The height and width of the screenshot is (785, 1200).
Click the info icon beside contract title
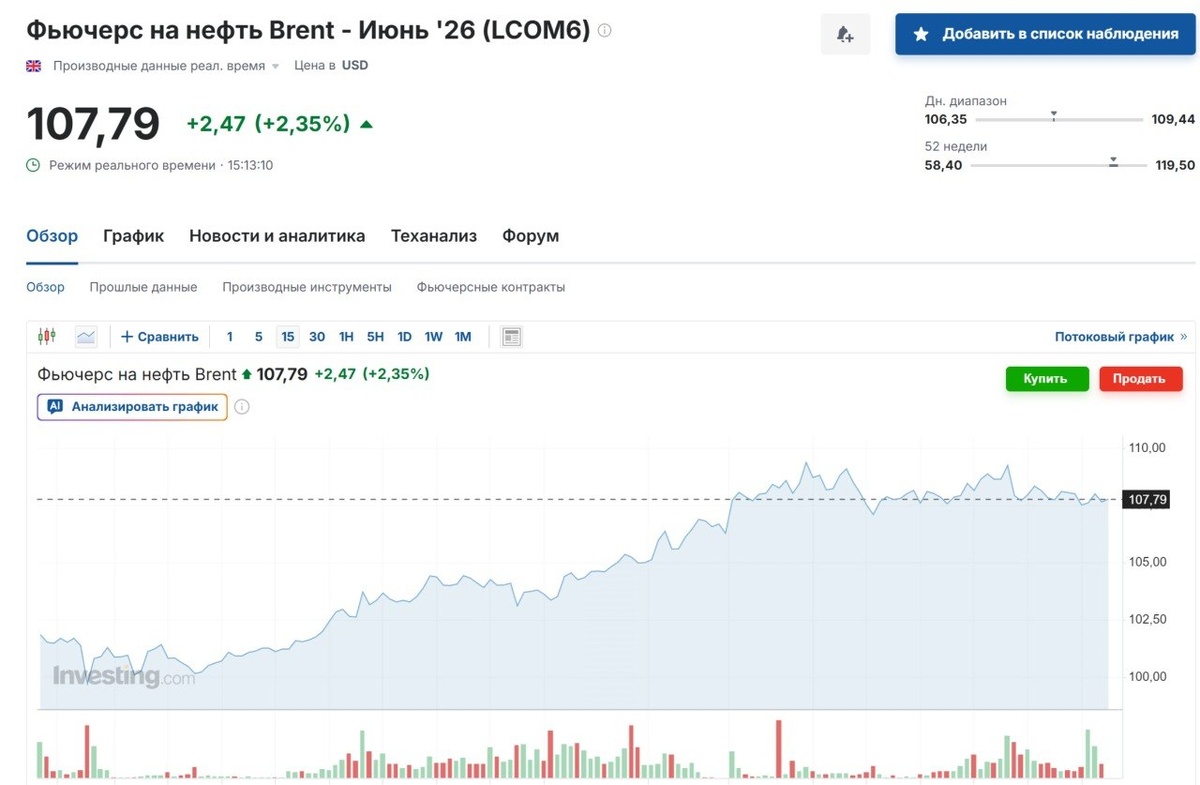click(604, 31)
